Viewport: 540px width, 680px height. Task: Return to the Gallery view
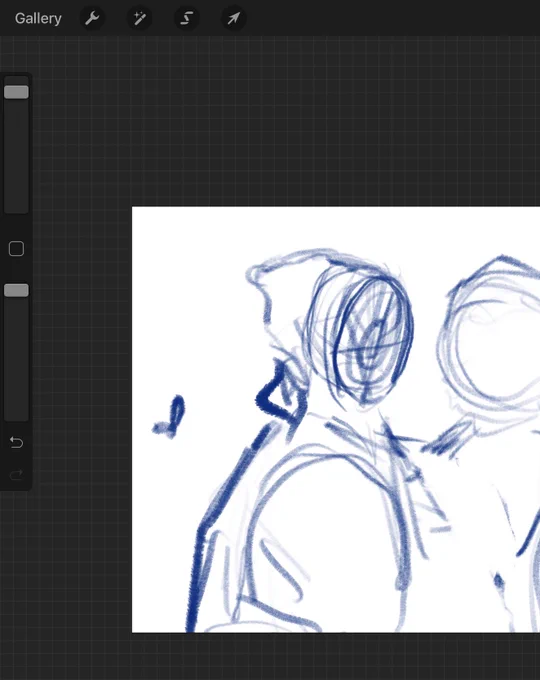coord(38,18)
